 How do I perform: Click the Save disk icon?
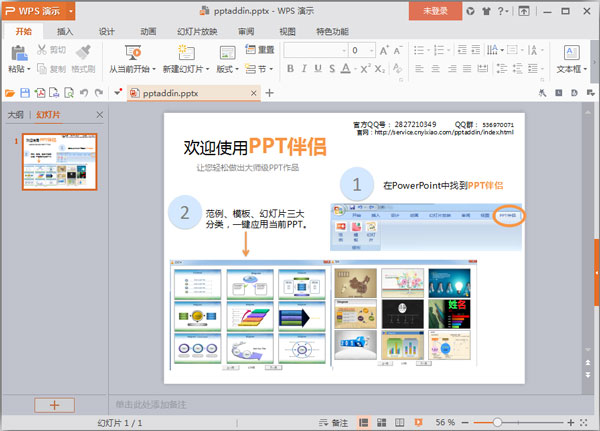(25, 93)
